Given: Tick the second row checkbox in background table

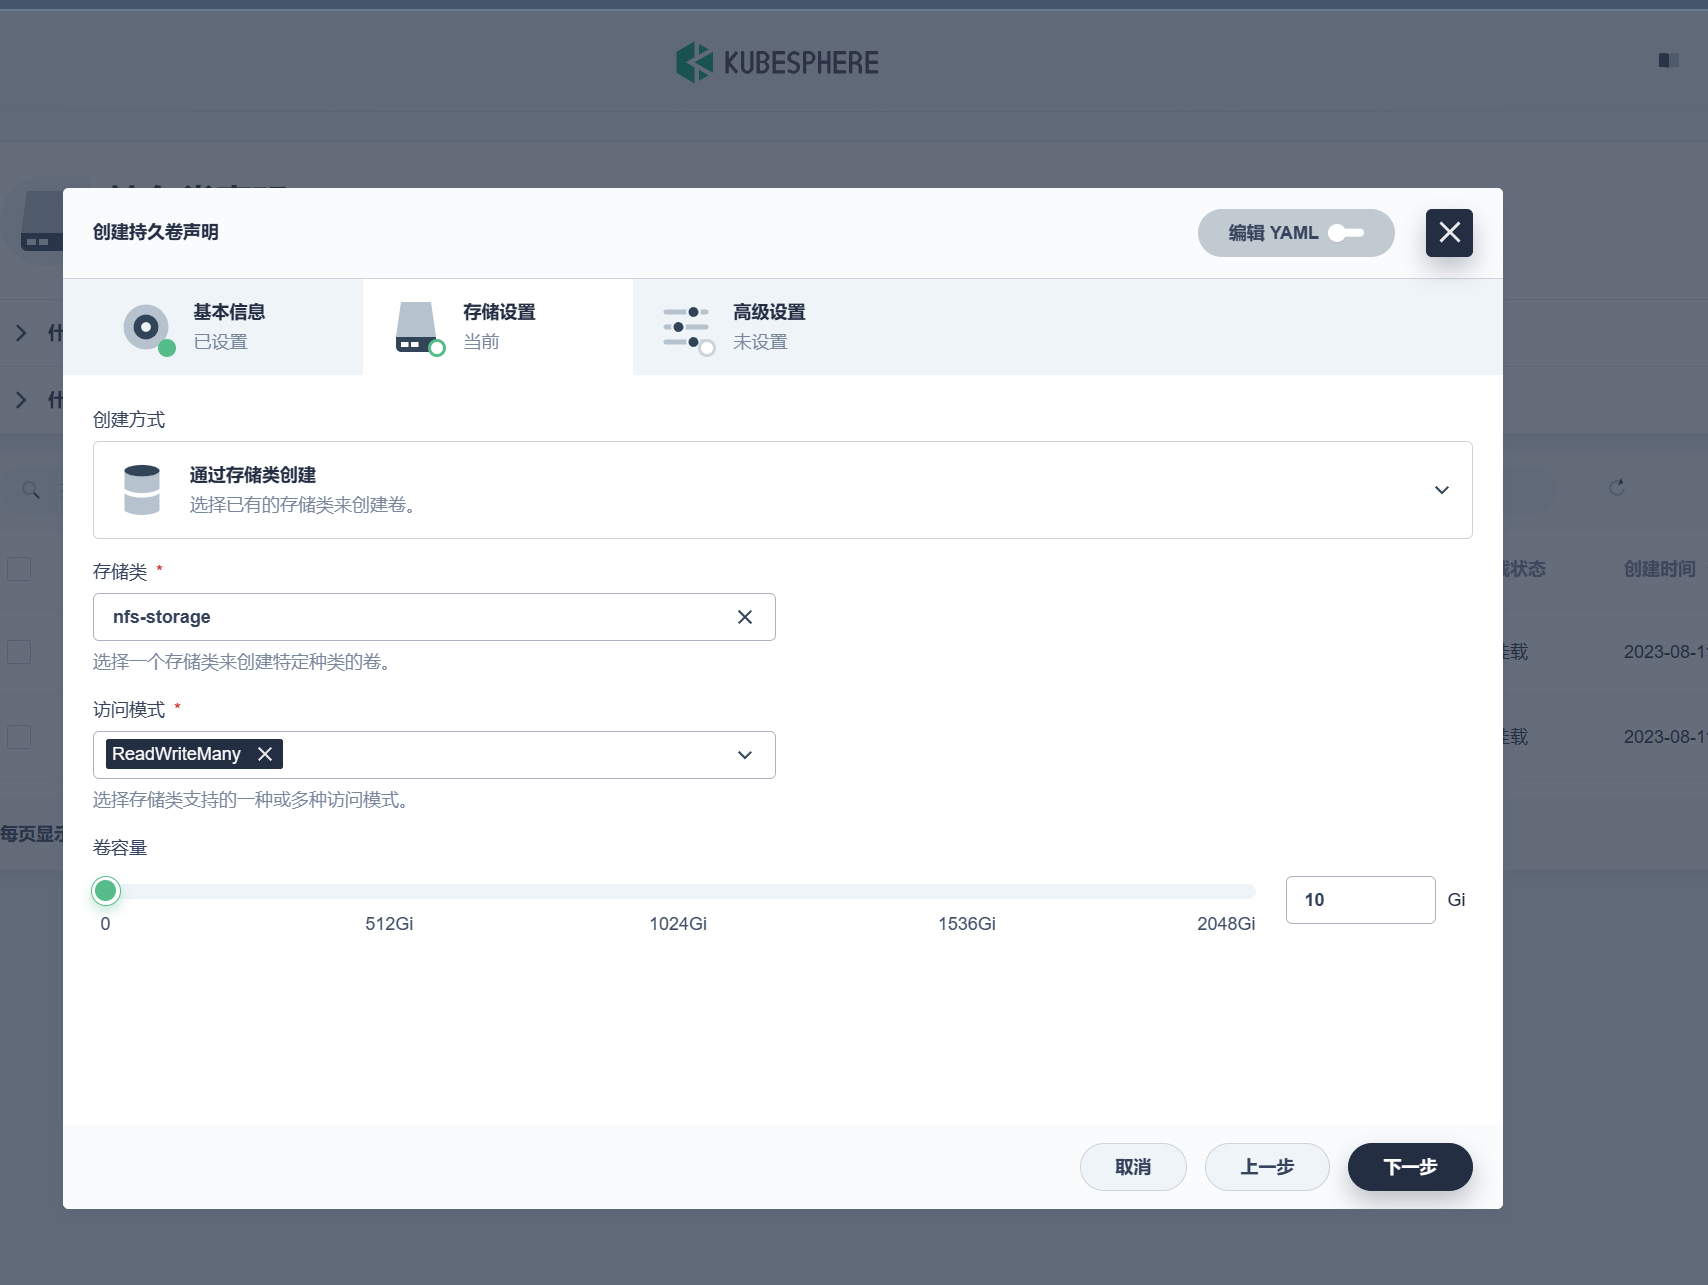Looking at the screenshot, I should (x=19, y=737).
